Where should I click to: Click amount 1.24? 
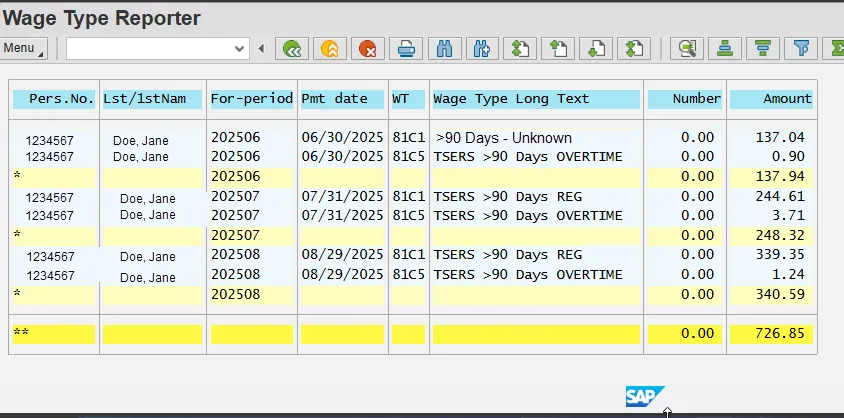pyautogui.click(x=788, y=274)
